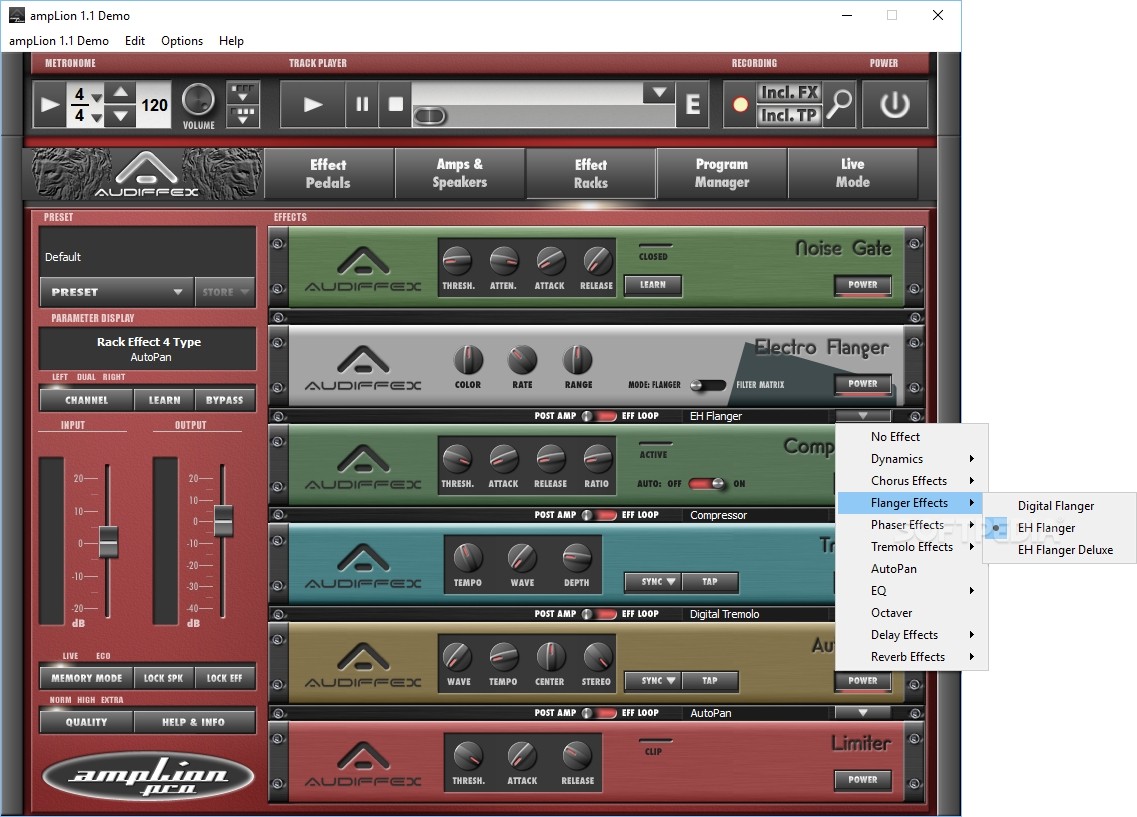Toggle the LOCK EFF button
The image size is (1137, 817).
(x=225, y=678)
